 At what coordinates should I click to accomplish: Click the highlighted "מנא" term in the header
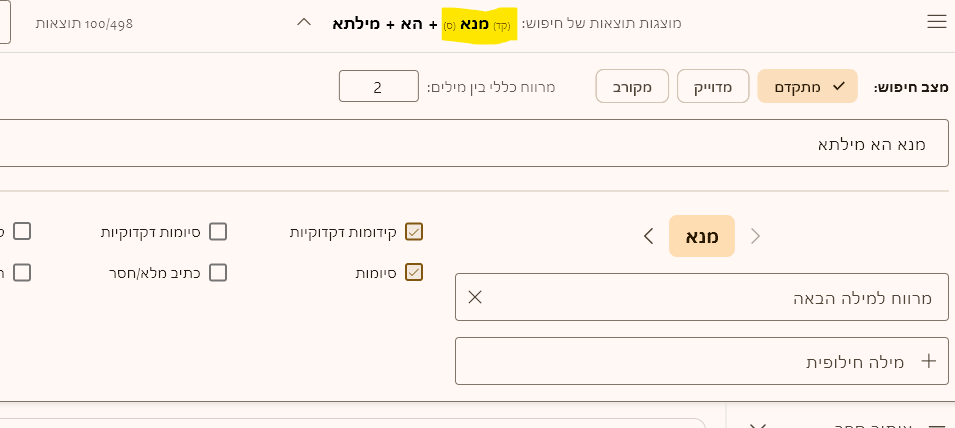pos(478,22)
